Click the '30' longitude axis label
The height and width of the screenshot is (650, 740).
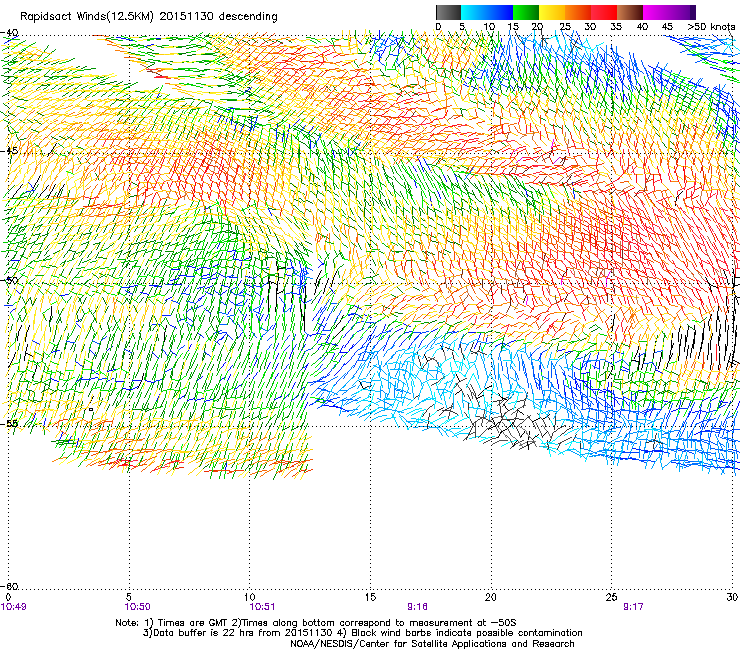click(732, 597)
